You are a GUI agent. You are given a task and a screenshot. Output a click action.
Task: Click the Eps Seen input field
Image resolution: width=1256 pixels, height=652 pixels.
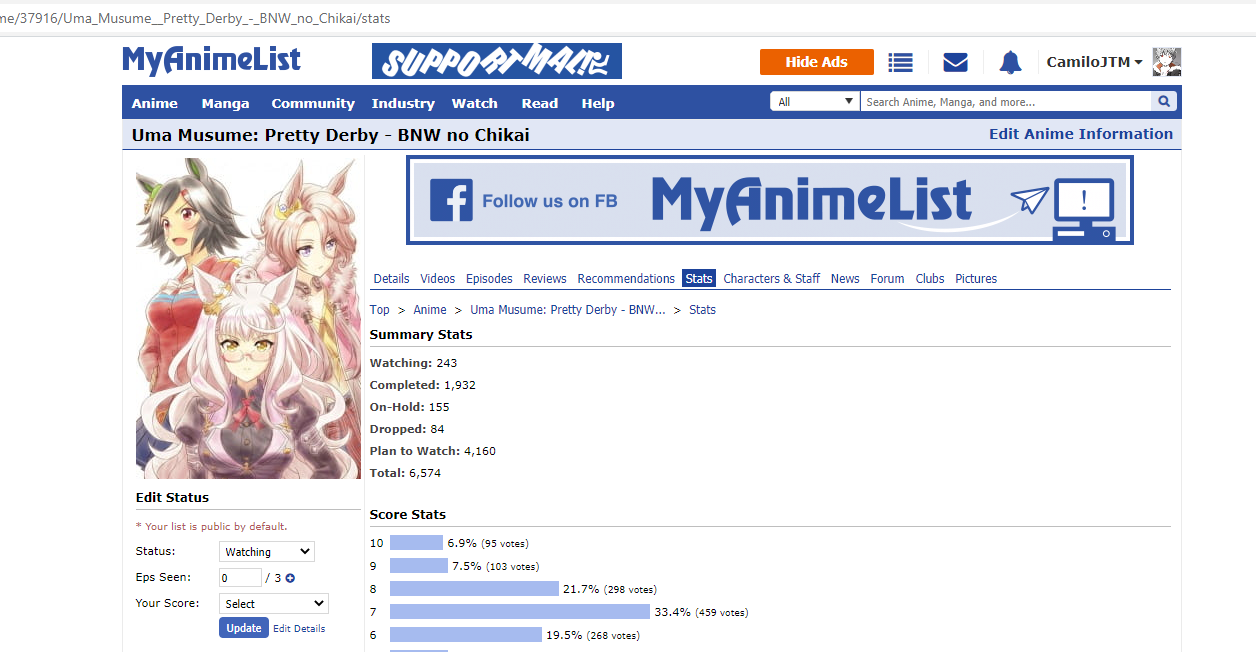[240, 578]
